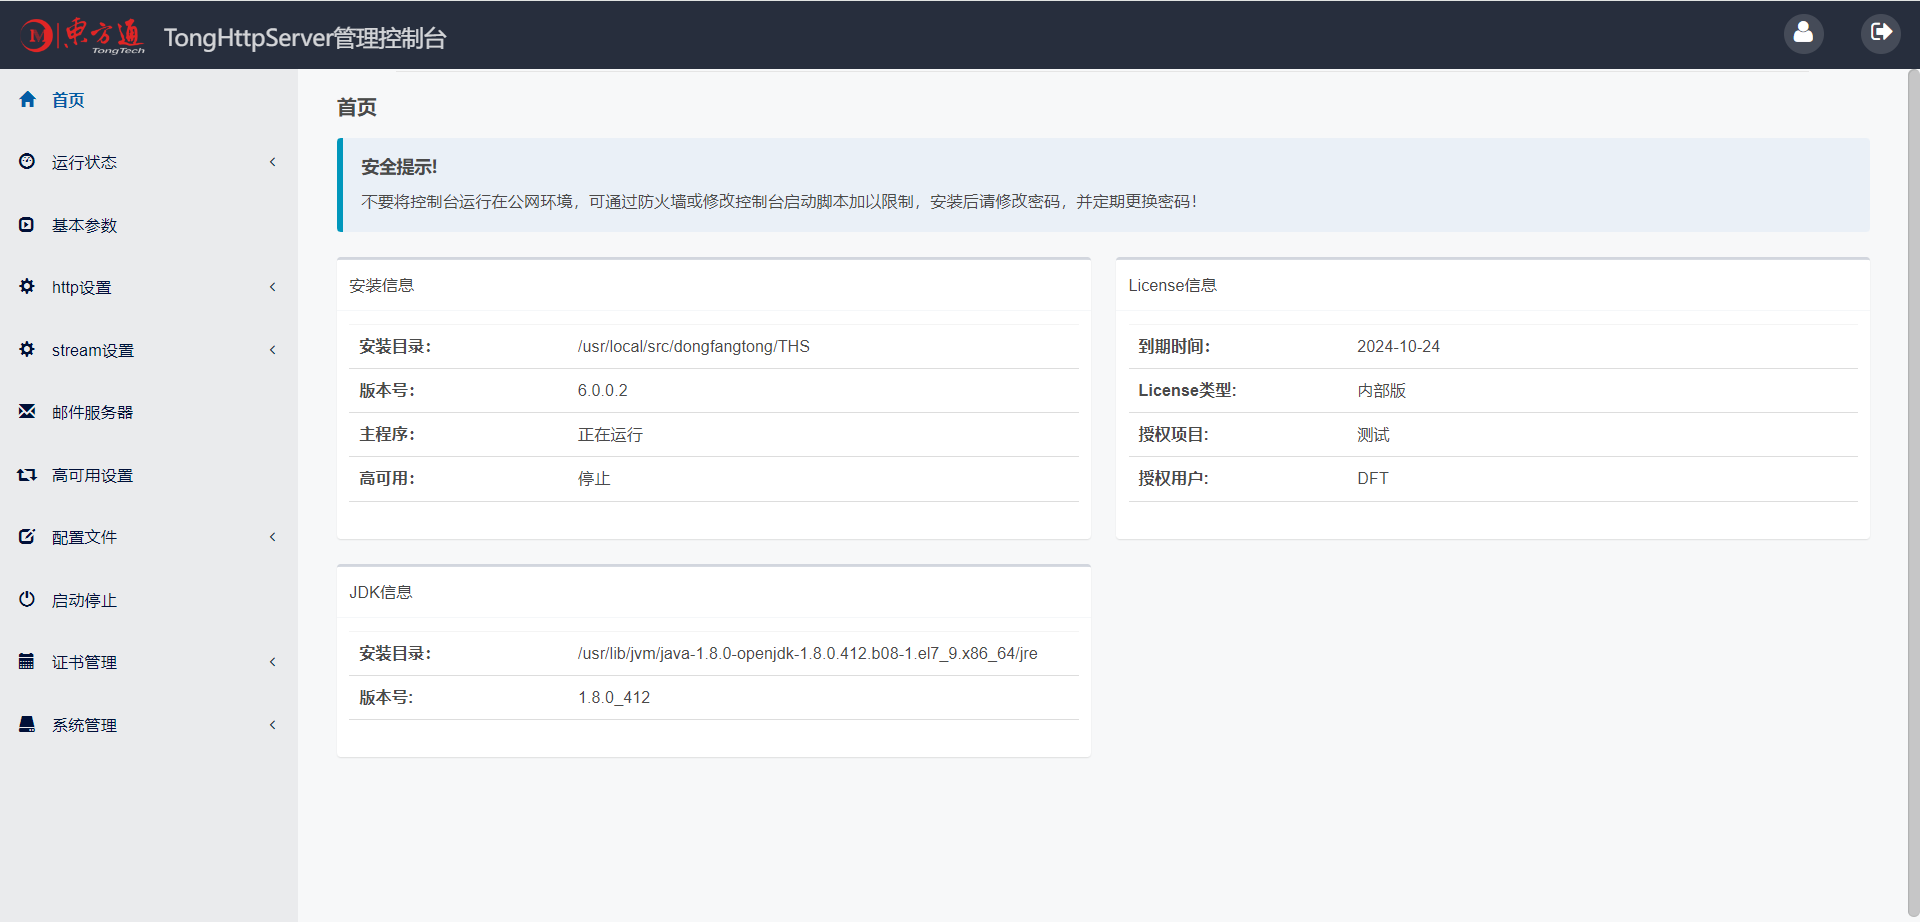The image size is (1920, 922).
Task: Select 系统管理 menu label
Action: click(x=84, y=725)
